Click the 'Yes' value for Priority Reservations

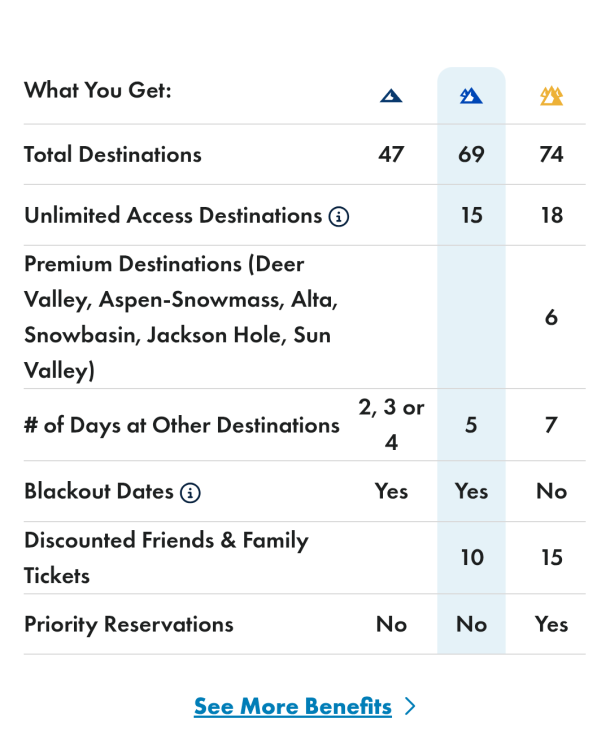(x=551, y=624)
